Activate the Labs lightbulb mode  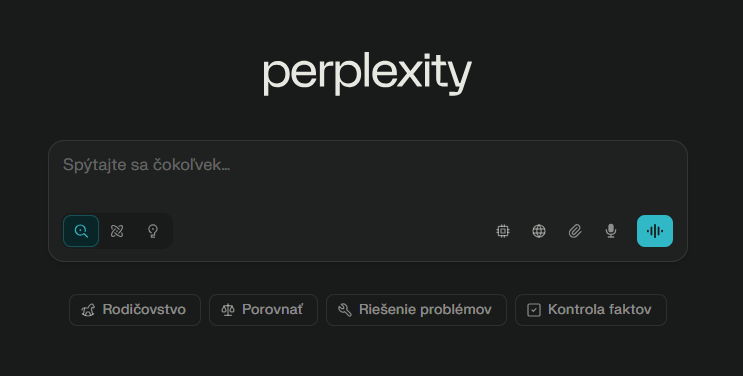pos(153,231)
